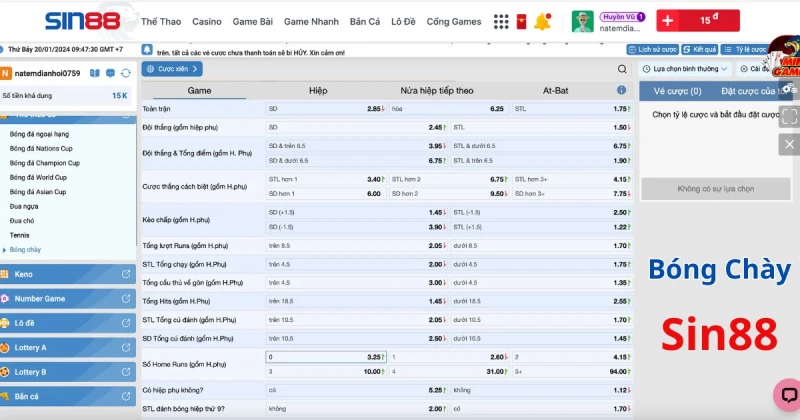This screenshot has width=800, height=420.
Task: Click the Lô đề sidebar open-in-new icon
Action: (126, 323)
